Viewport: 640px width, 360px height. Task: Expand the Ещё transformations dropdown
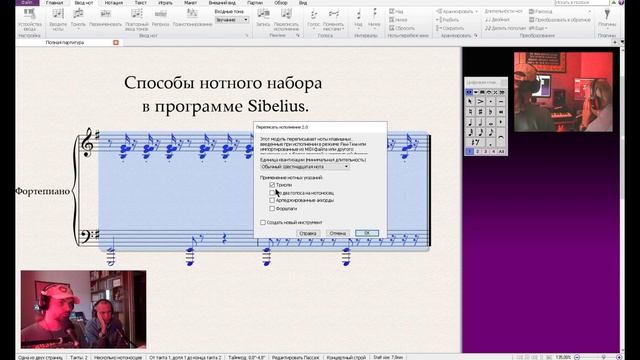click(546, 28)
